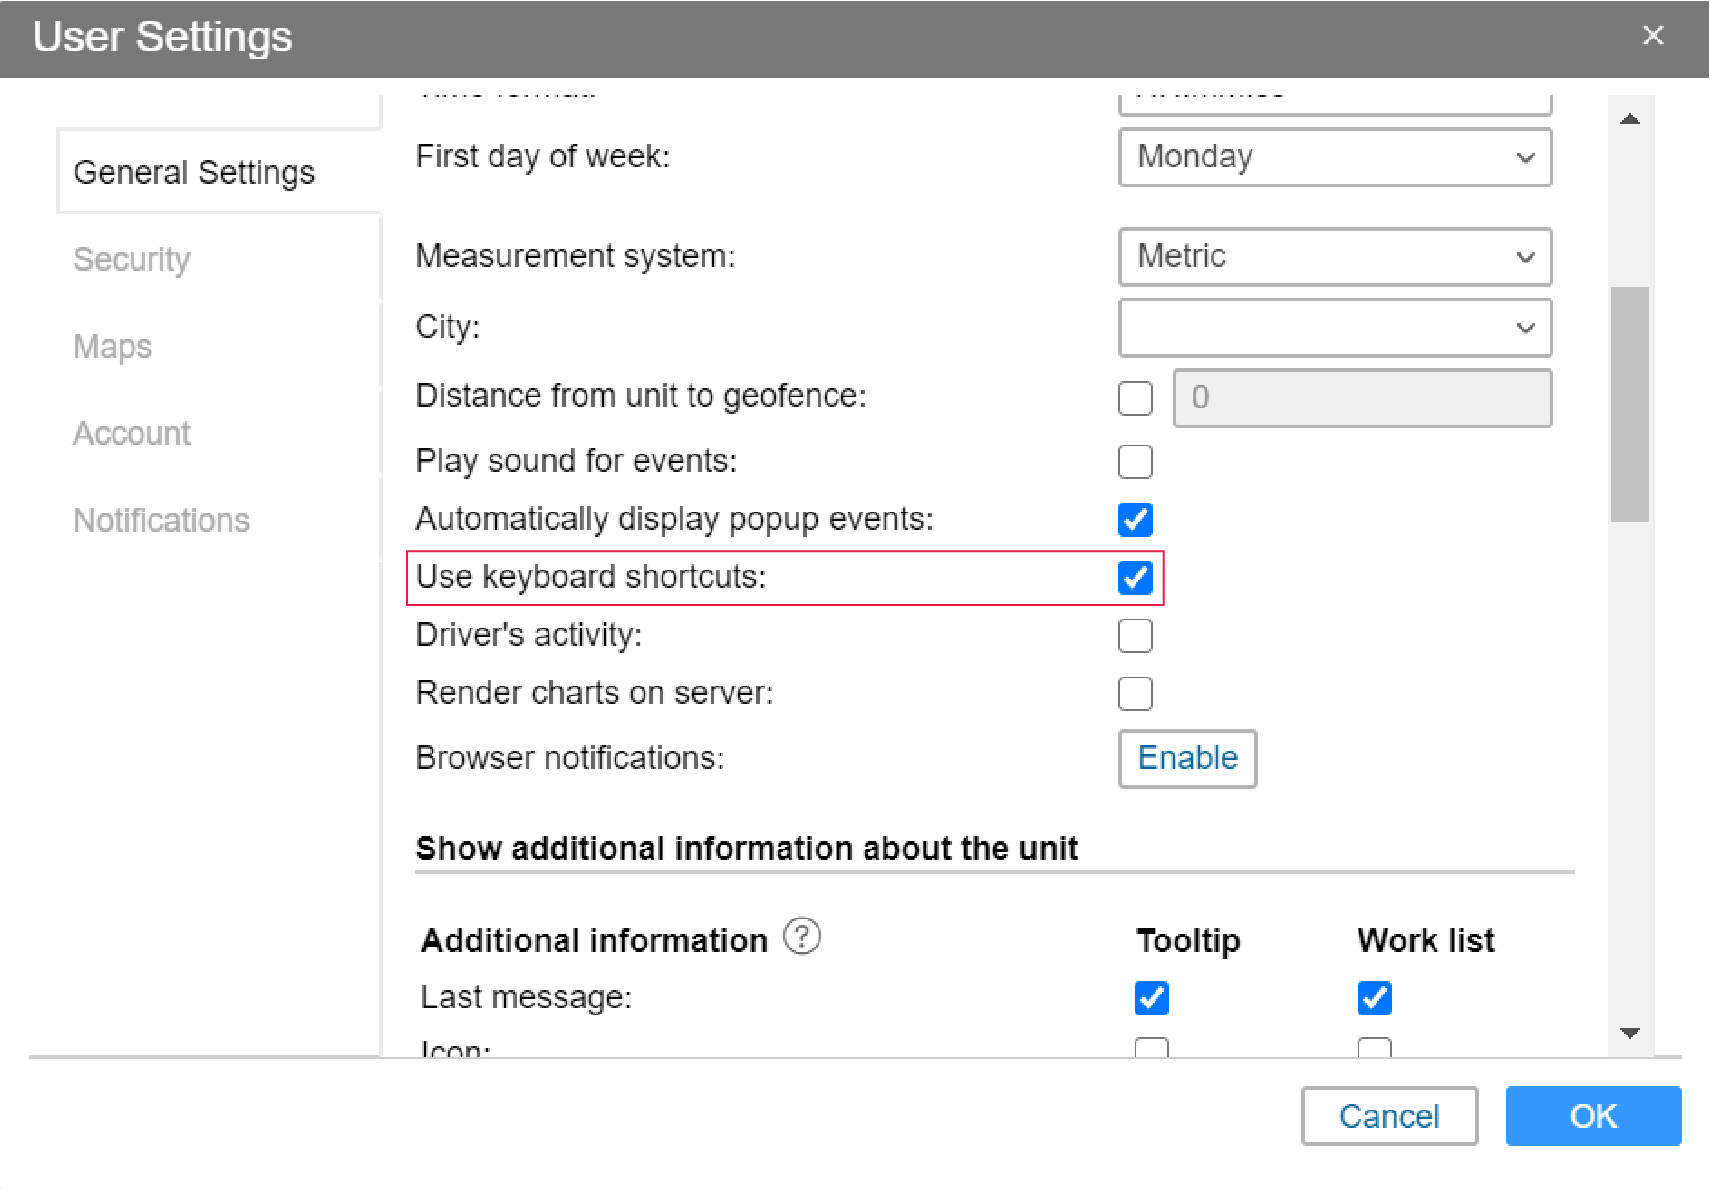Tick Distance from unit to geofence checkbox
The image size is (1710, 1191).
[1135, 398]
